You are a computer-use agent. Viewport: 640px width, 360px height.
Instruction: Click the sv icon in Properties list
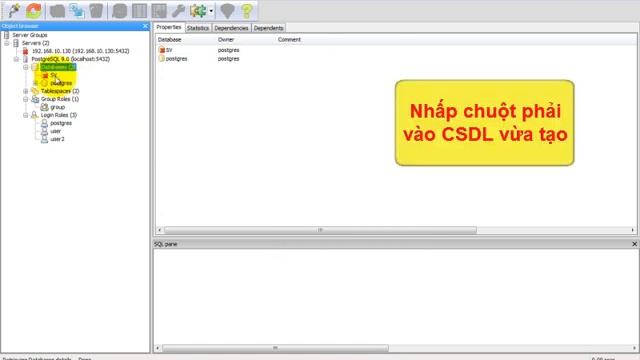coord(162,50)
